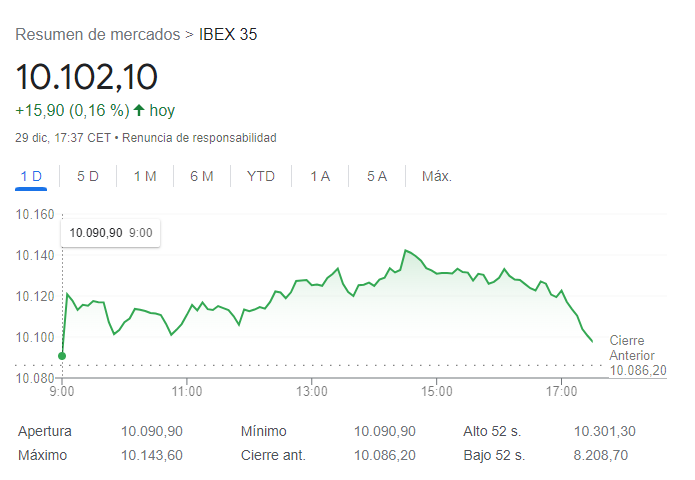Image resolution: width=695 pixels, height=480 pixels.
Task: Click the Alto 52 s. label
Action: (492, 431)
